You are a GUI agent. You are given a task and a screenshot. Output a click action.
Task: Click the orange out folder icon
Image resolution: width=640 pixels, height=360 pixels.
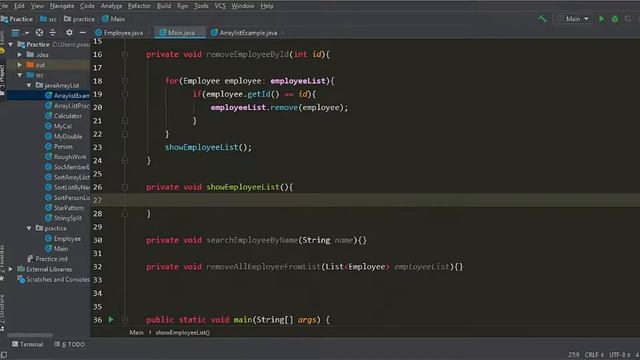pos(30,65)
